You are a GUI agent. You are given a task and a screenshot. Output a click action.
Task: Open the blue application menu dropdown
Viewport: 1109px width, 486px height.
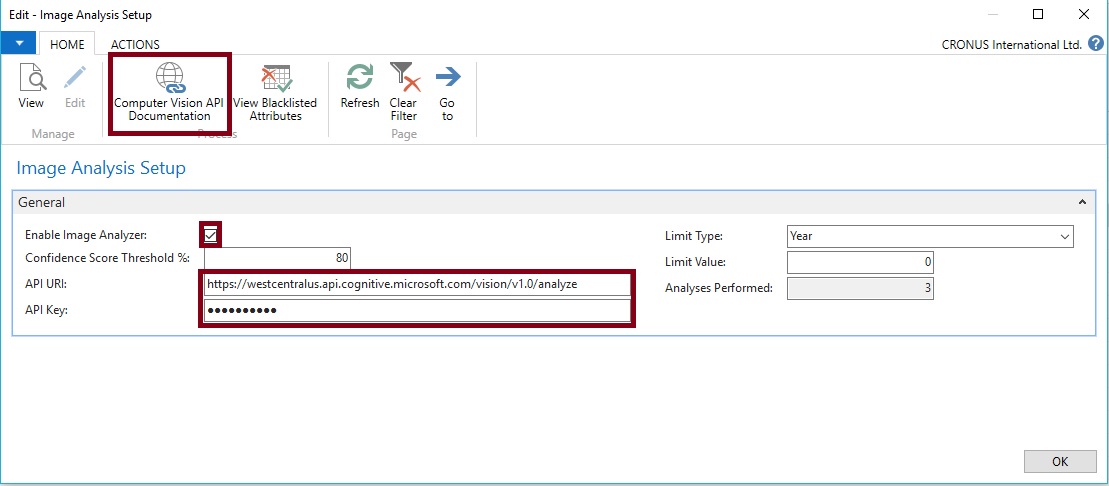pos(19,44)
